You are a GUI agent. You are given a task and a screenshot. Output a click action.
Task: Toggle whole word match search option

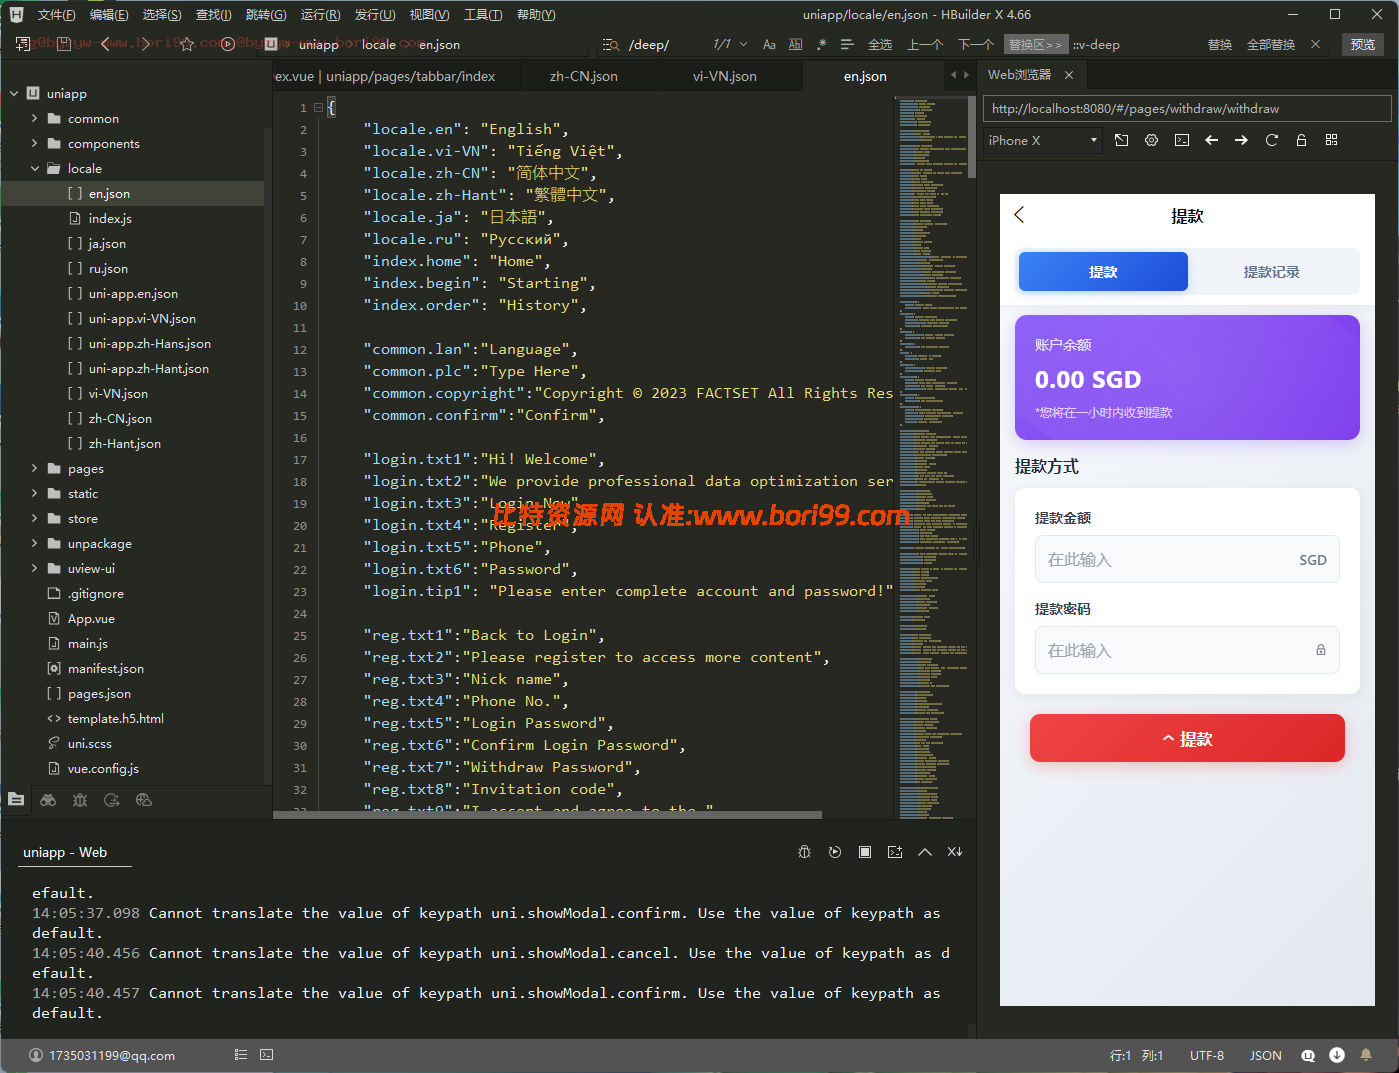[796, 45]
